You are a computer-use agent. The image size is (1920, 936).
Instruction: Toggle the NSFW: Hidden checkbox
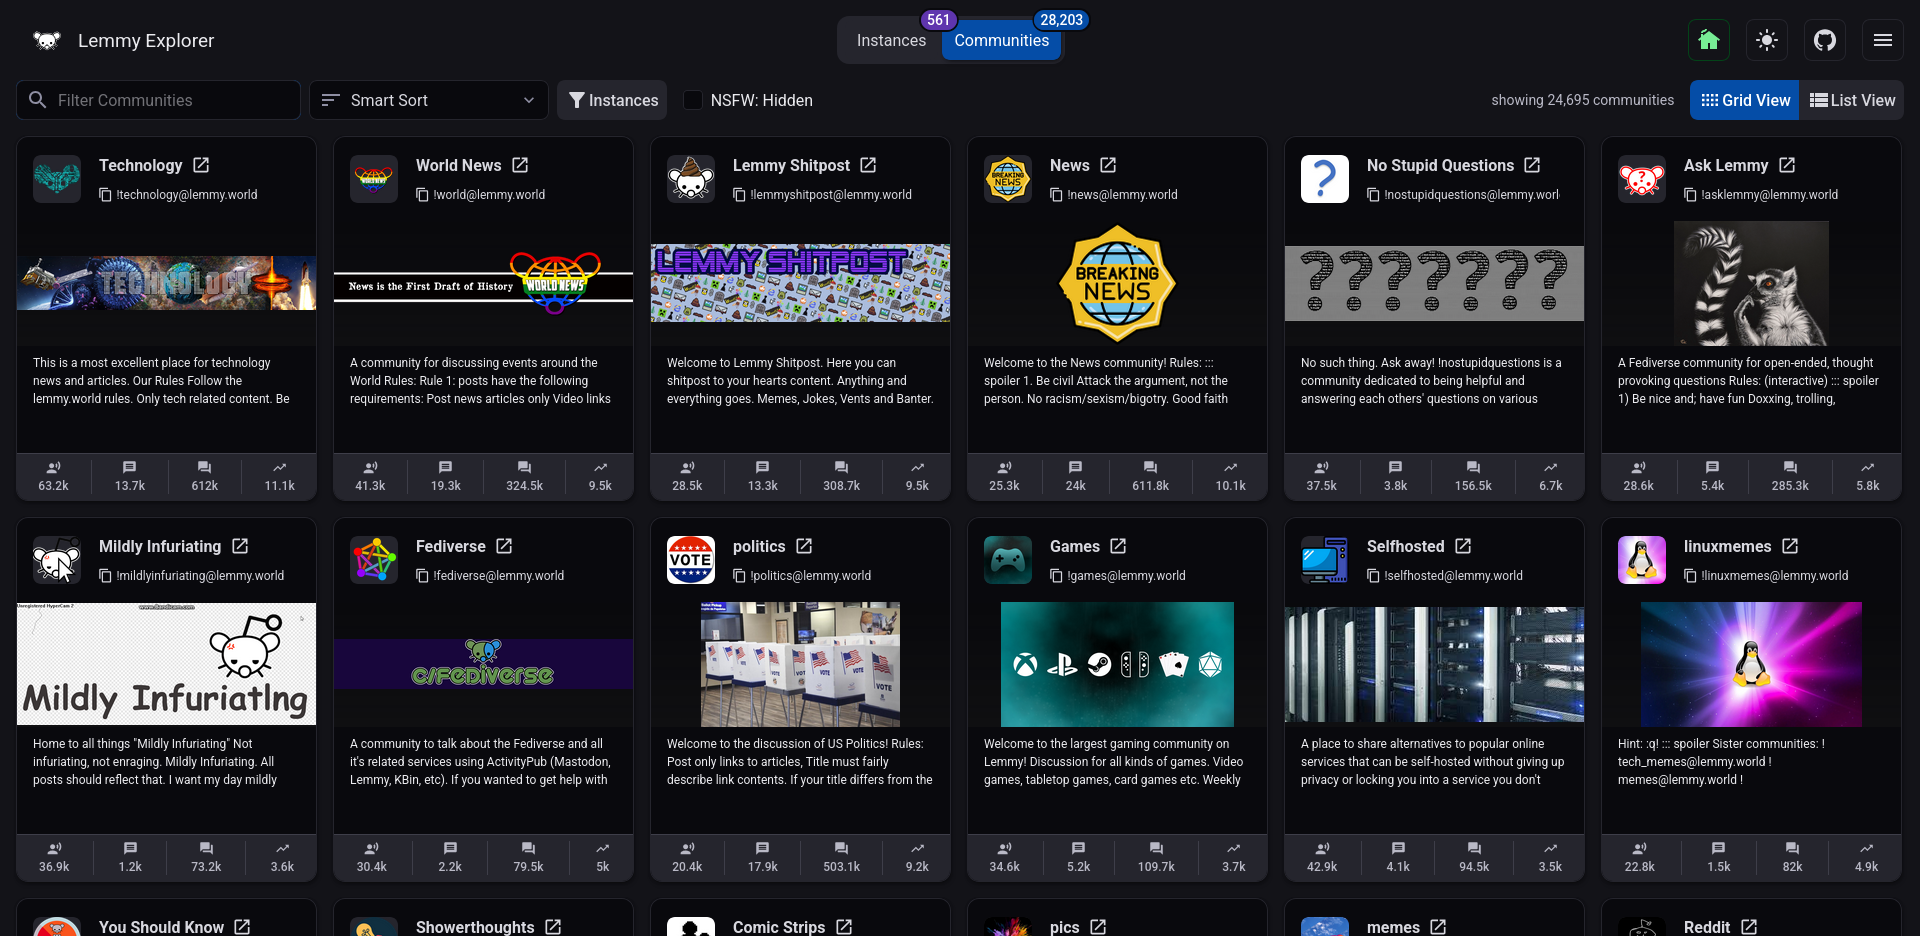coord(692,100)
